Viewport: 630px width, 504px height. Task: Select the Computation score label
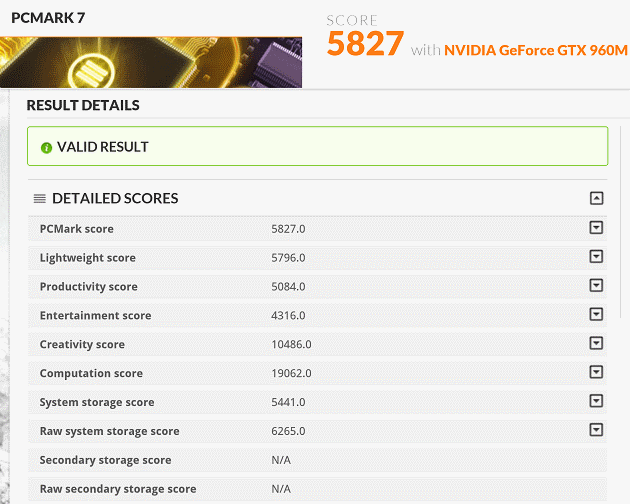[91, 373]
